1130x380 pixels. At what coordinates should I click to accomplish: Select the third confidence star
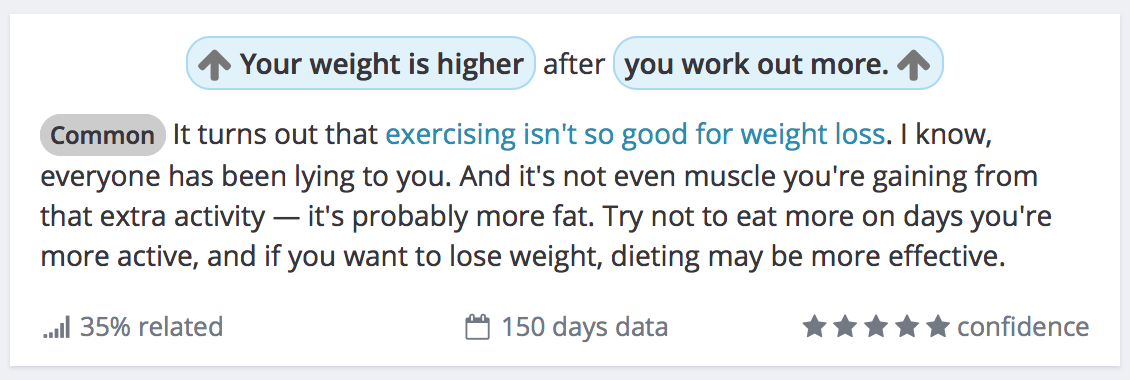coord(876,327)
